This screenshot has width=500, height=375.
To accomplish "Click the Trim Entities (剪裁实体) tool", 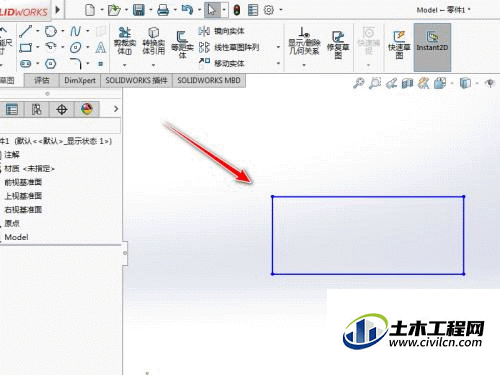I will pos(125,41).
